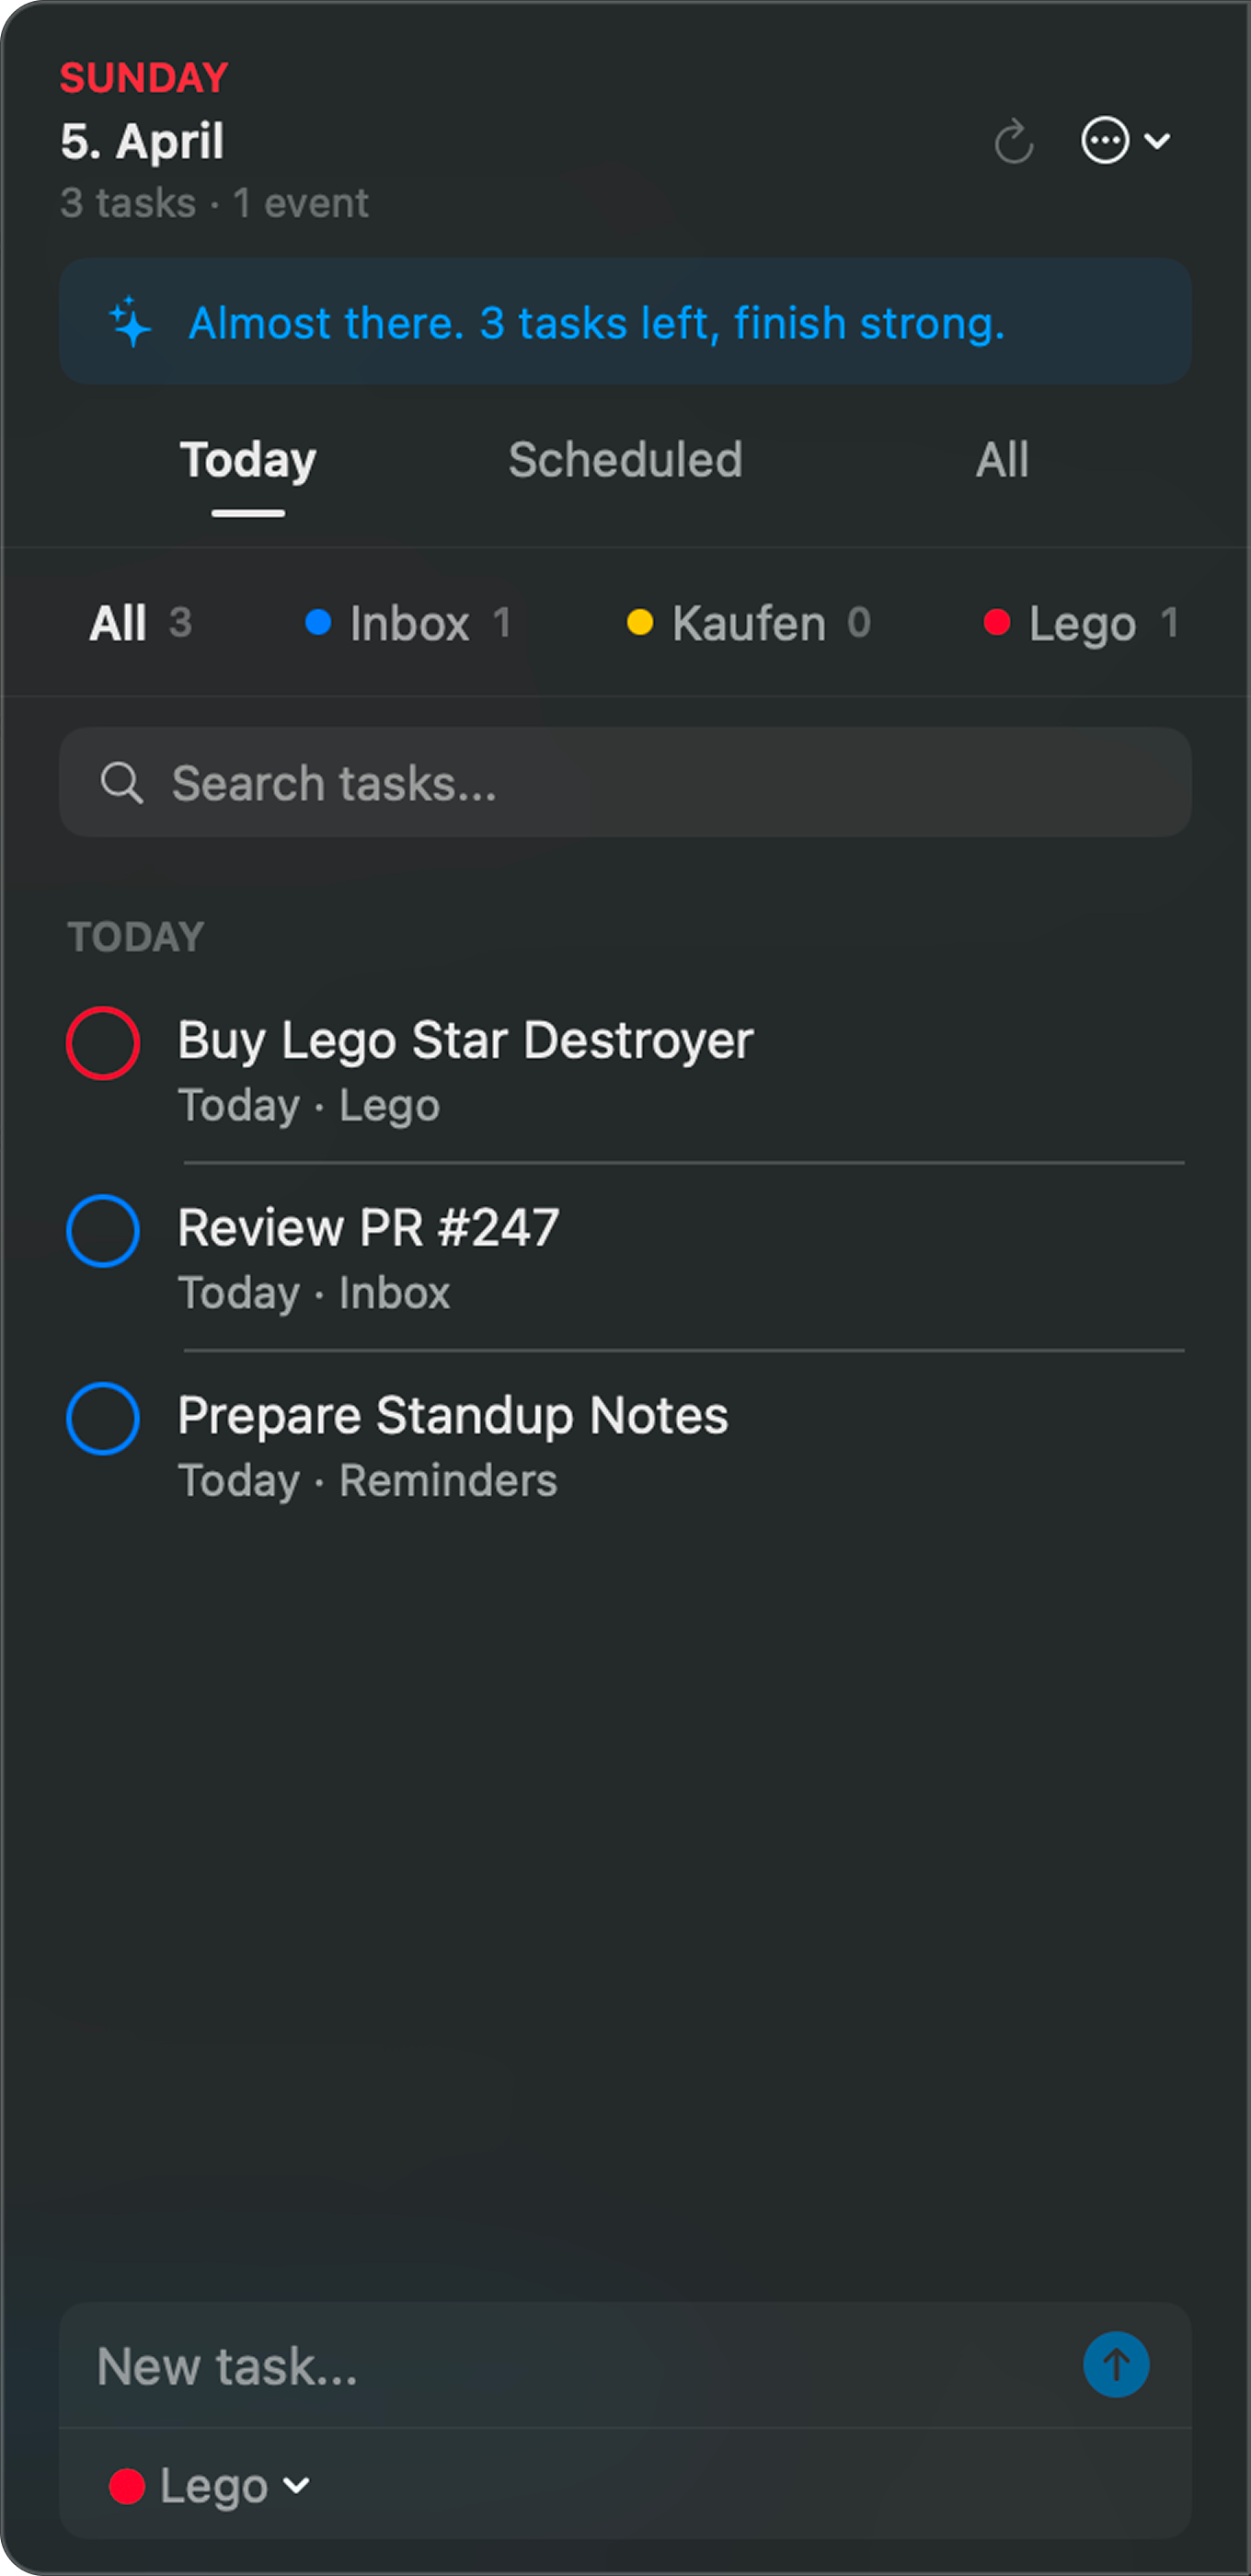This screenshot has width=1251, height=2576.
Task: Mark Buy Lego Star Destroyer complete
Action: (103, 1043)
